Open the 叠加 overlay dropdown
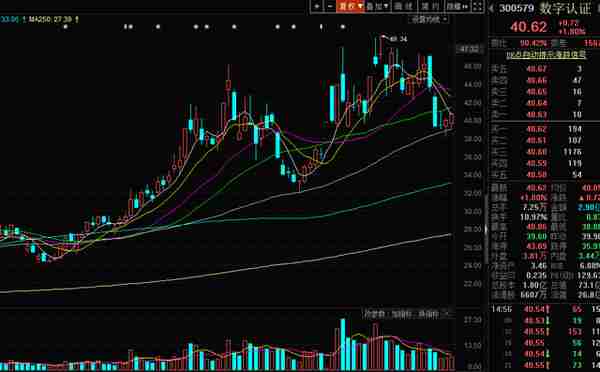Screen dimensions: 600x372 [377, 6]
